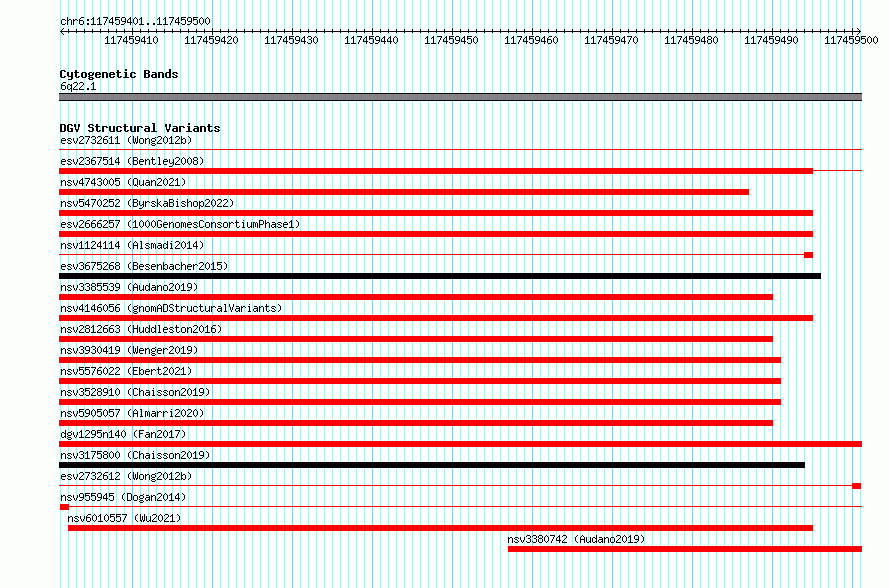Open variant nsv3385539 (Audano2019) label
This screenshot has width=890, height=588.
129,287
